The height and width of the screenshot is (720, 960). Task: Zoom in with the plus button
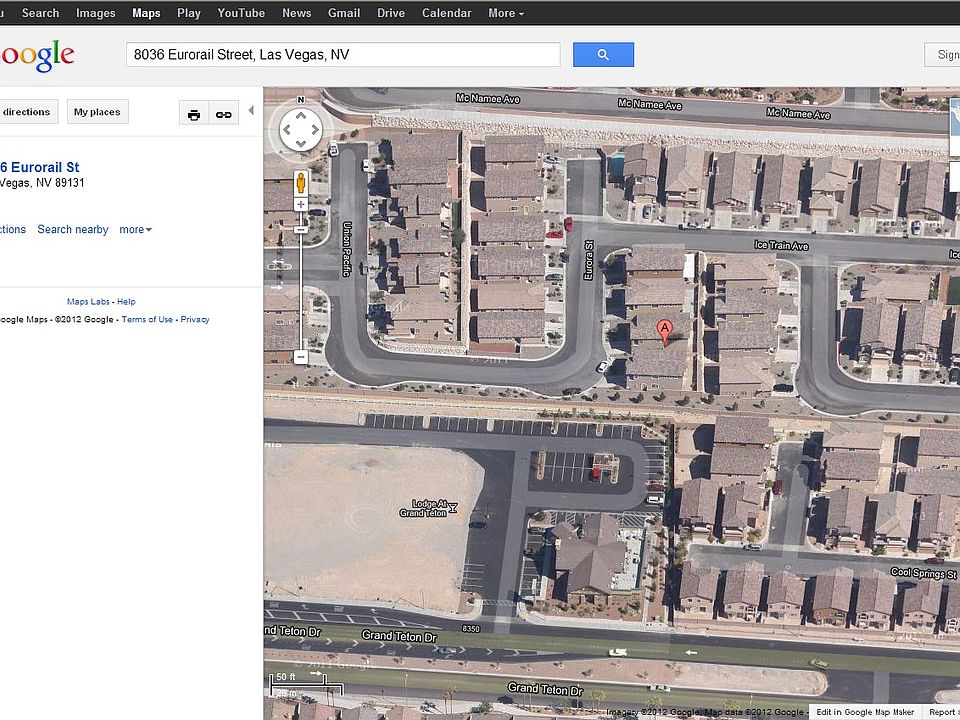pyautogui.click(x=301, y=204)
